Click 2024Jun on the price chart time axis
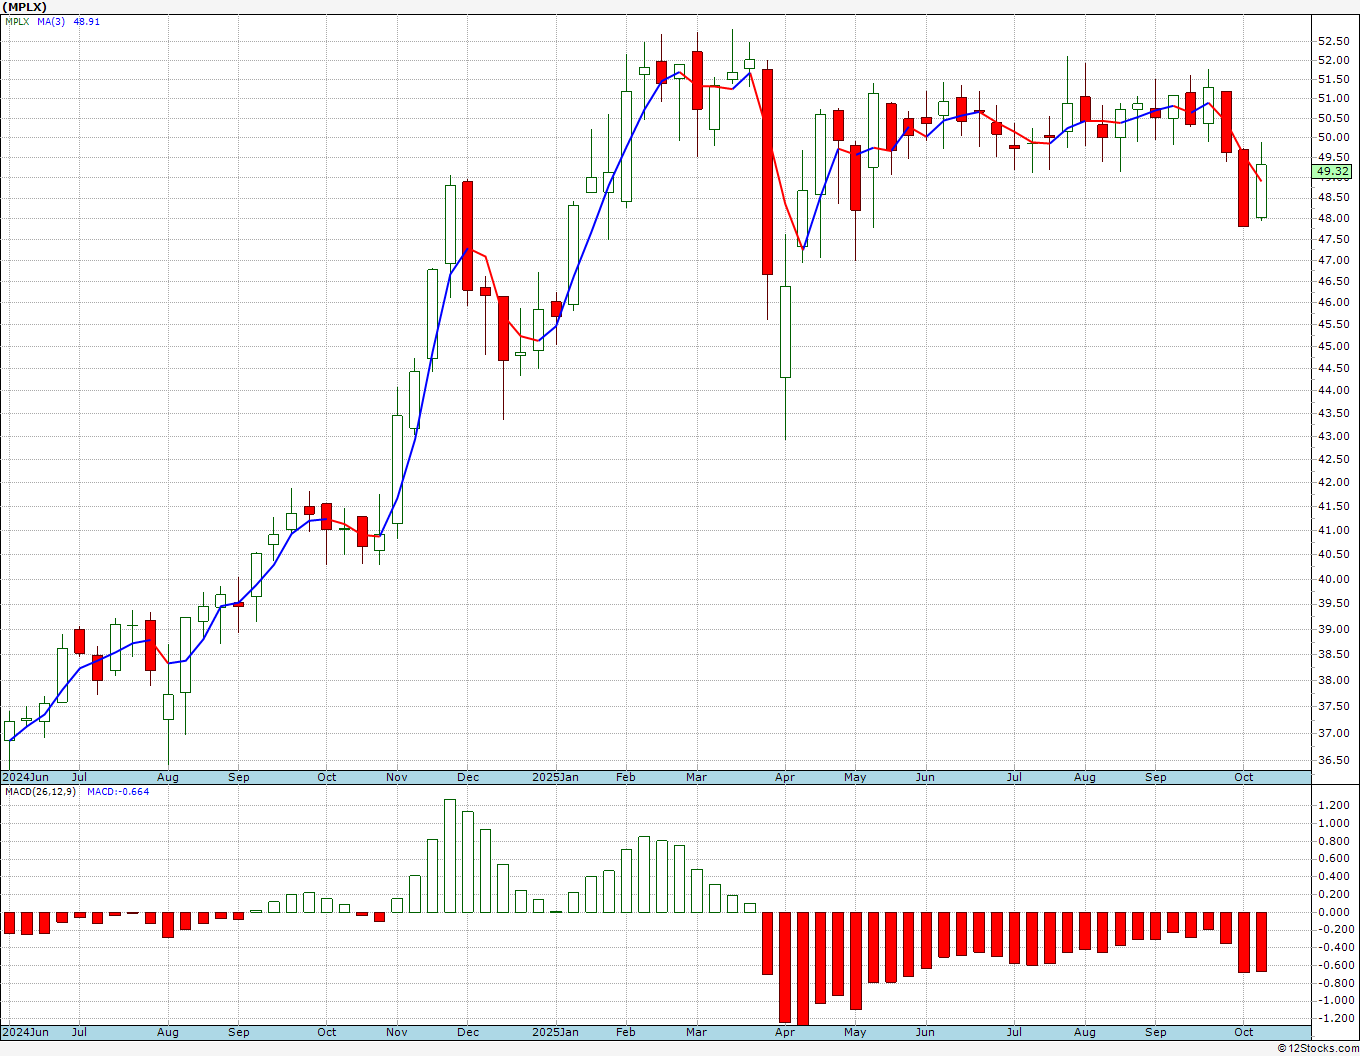The image size is (1360, 1056). pyautogui.click(x=25, y=777)
